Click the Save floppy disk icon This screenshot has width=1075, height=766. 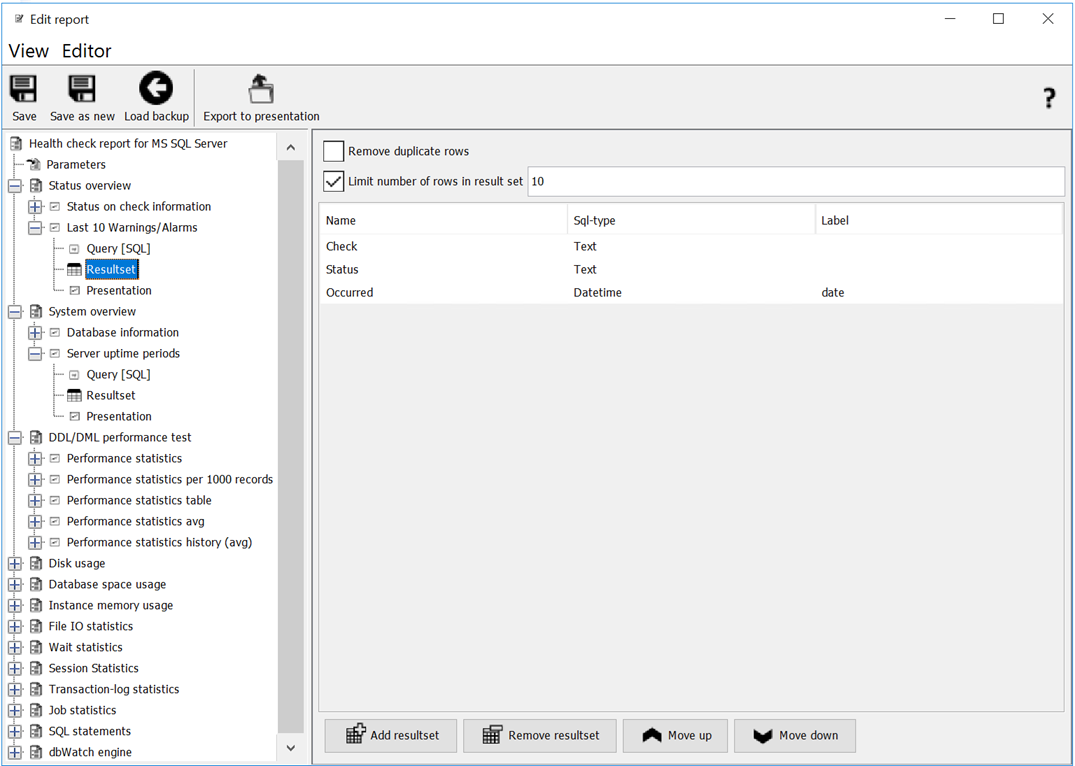(x=23, y=89)
